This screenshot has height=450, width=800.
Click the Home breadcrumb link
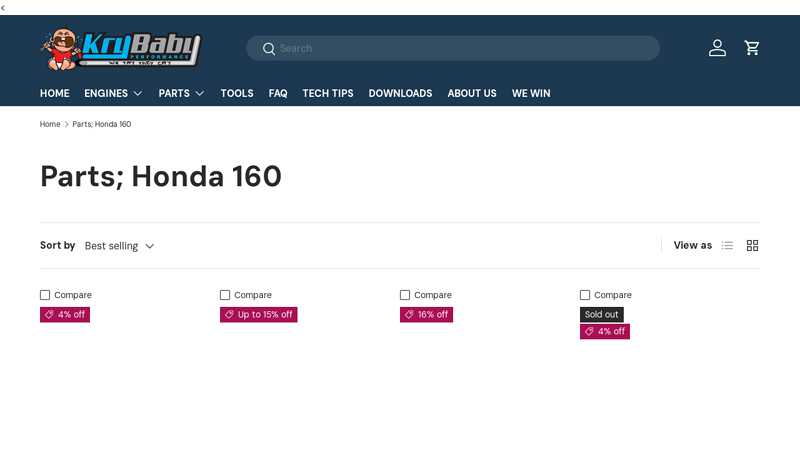pyautogui.click(x=50, y=125)
